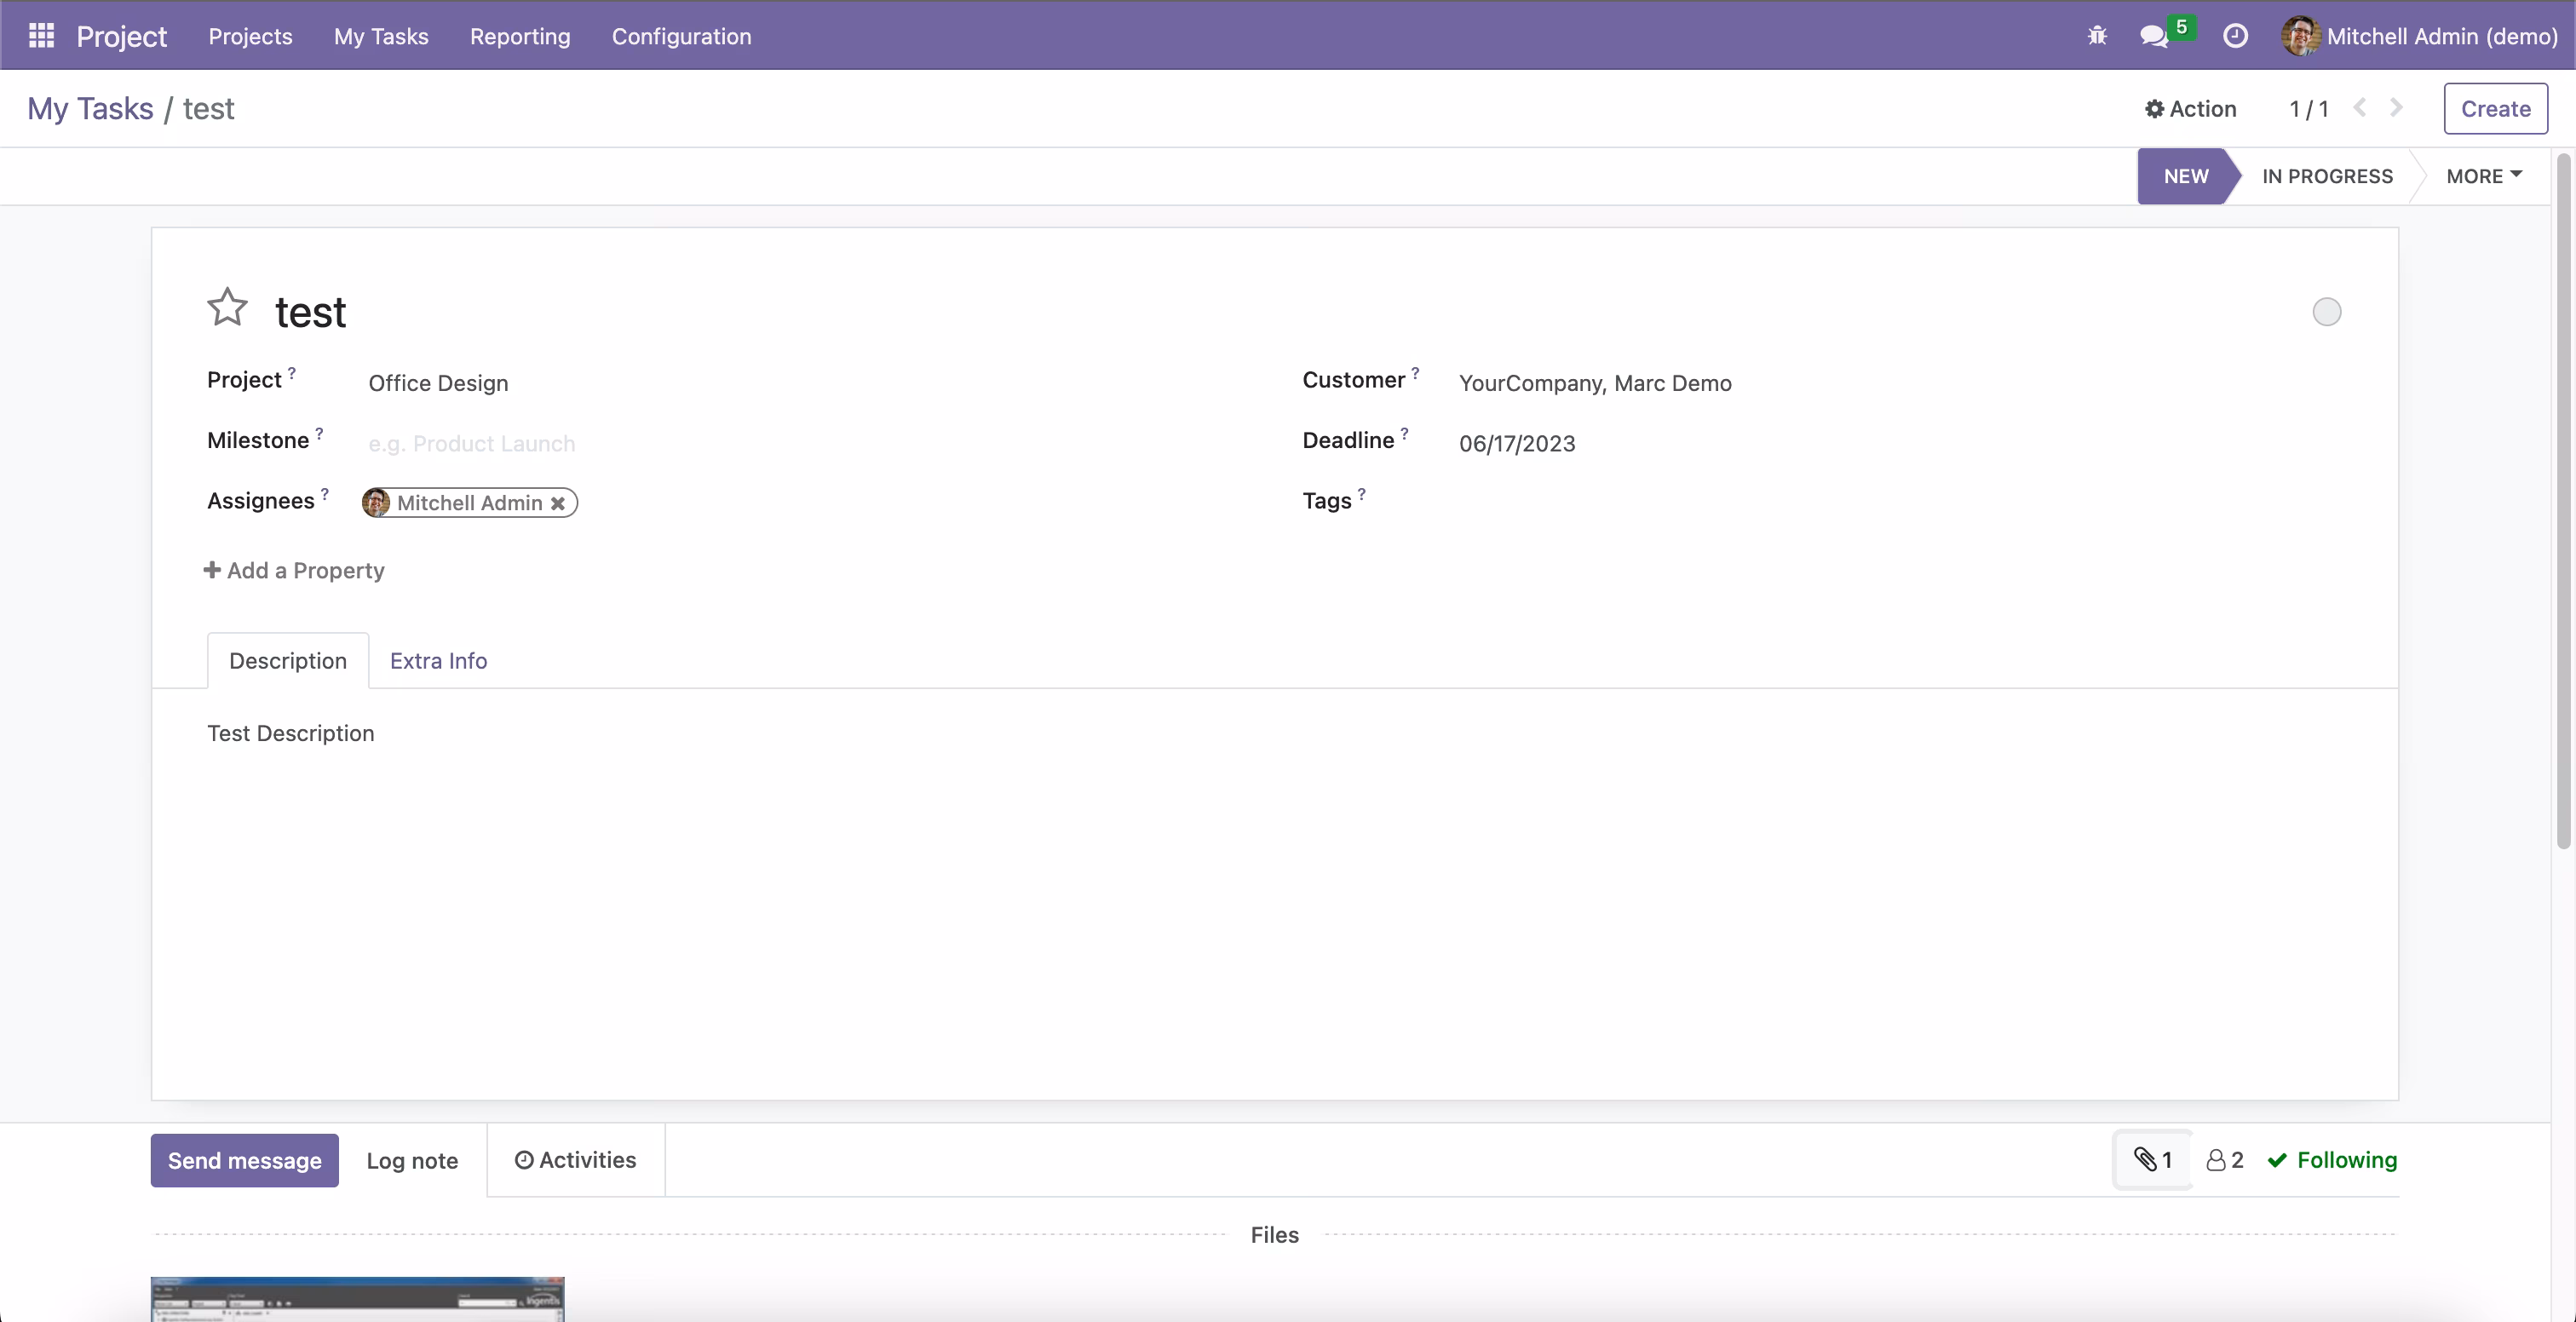The image size is (2576, 1322).
Task: Set stage to NEW
Action: (2185, 176)
